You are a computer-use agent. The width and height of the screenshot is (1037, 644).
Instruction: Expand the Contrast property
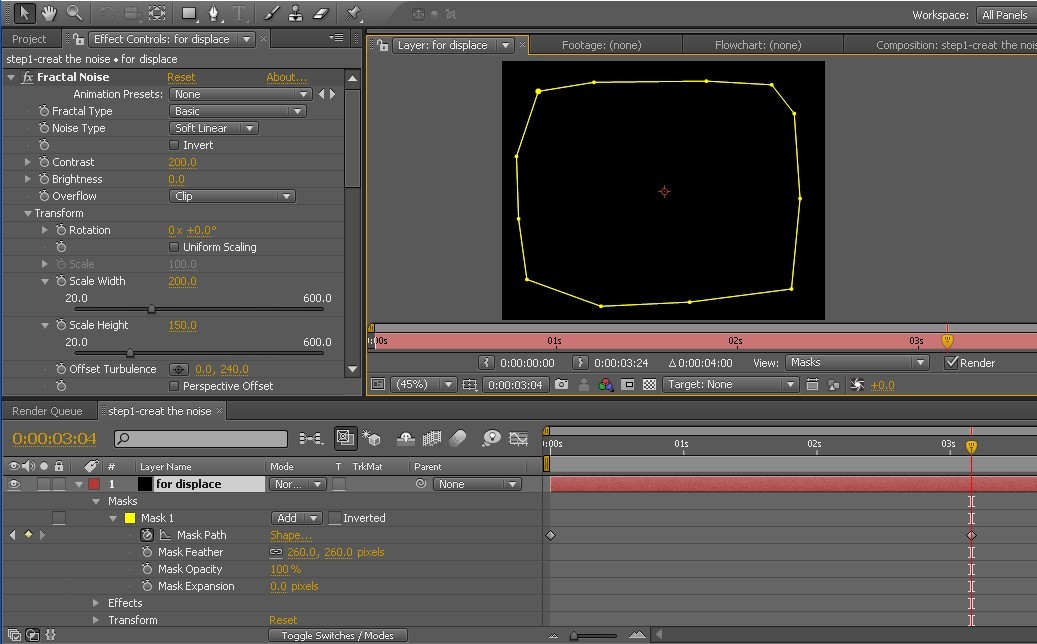tap(27, 162)
